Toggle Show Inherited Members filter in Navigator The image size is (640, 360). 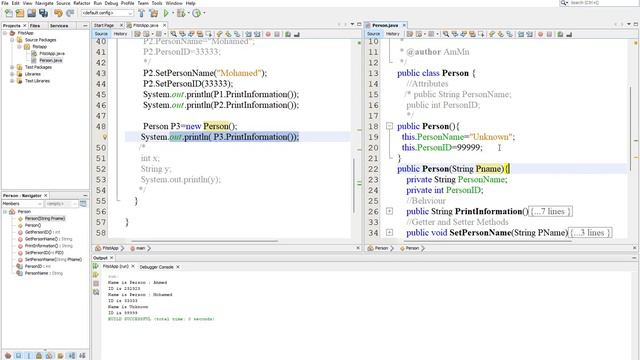click(x=8, y=356)
